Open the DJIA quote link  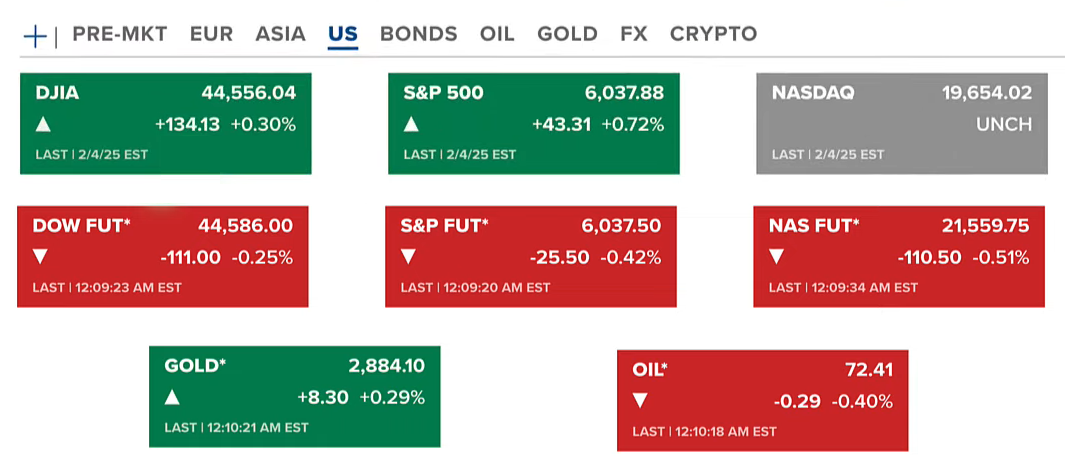tap(57, 93)
